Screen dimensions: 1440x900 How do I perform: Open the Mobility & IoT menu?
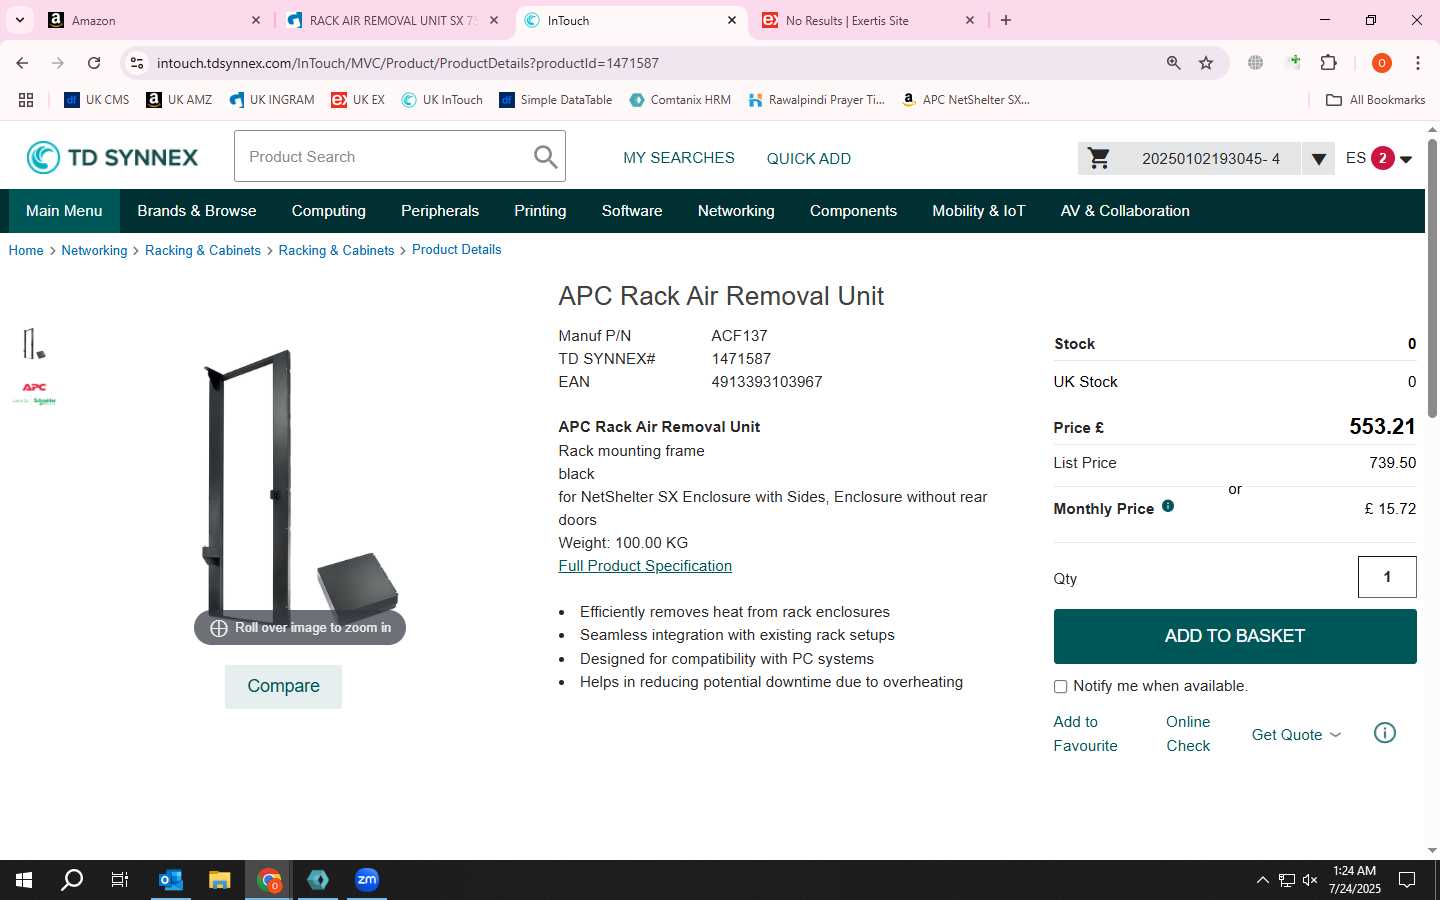(x=979, y=211)
